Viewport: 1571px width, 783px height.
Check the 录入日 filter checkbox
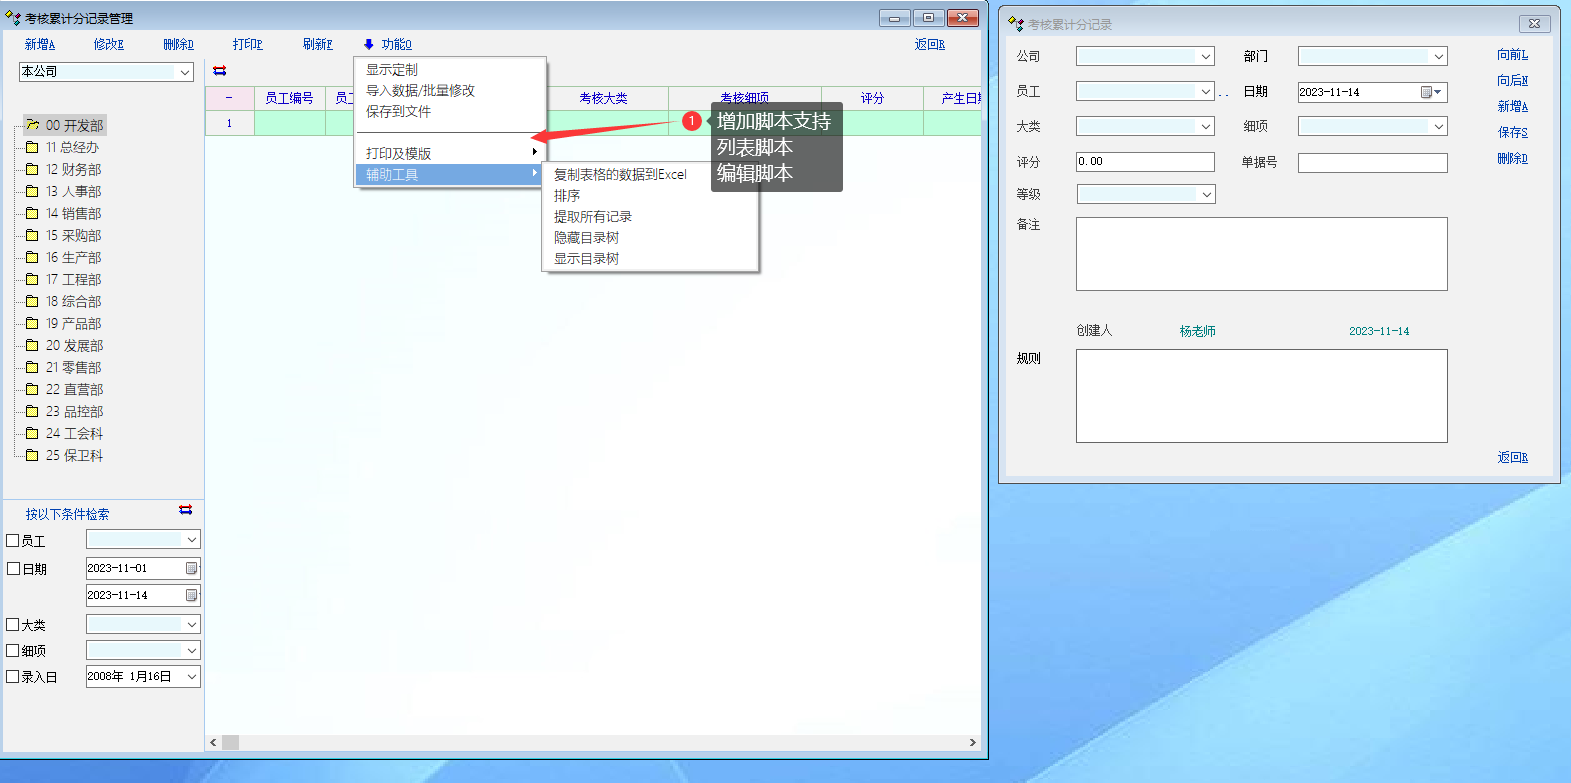pos(13,677)
